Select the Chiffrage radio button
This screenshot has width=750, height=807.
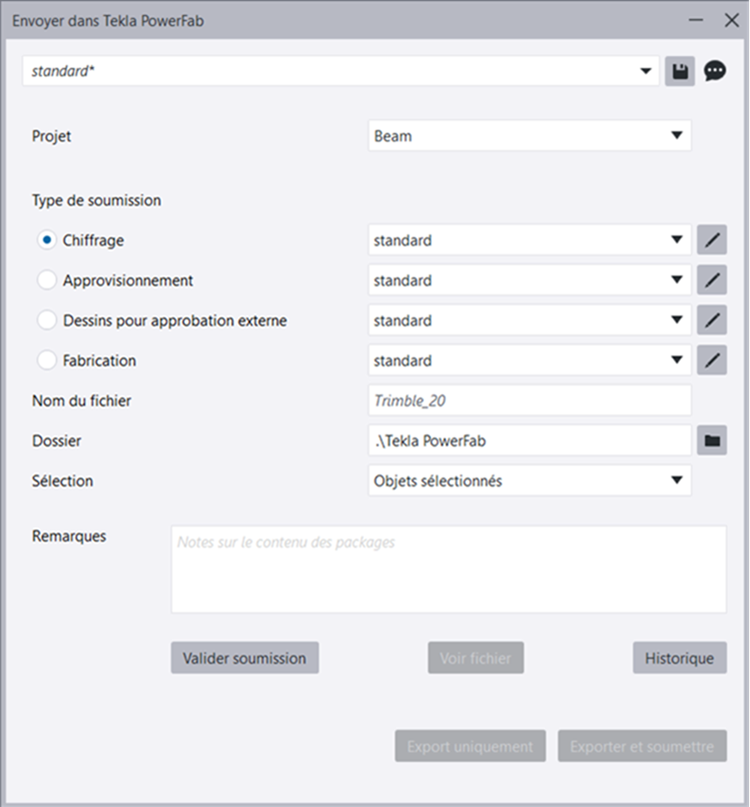47,241
